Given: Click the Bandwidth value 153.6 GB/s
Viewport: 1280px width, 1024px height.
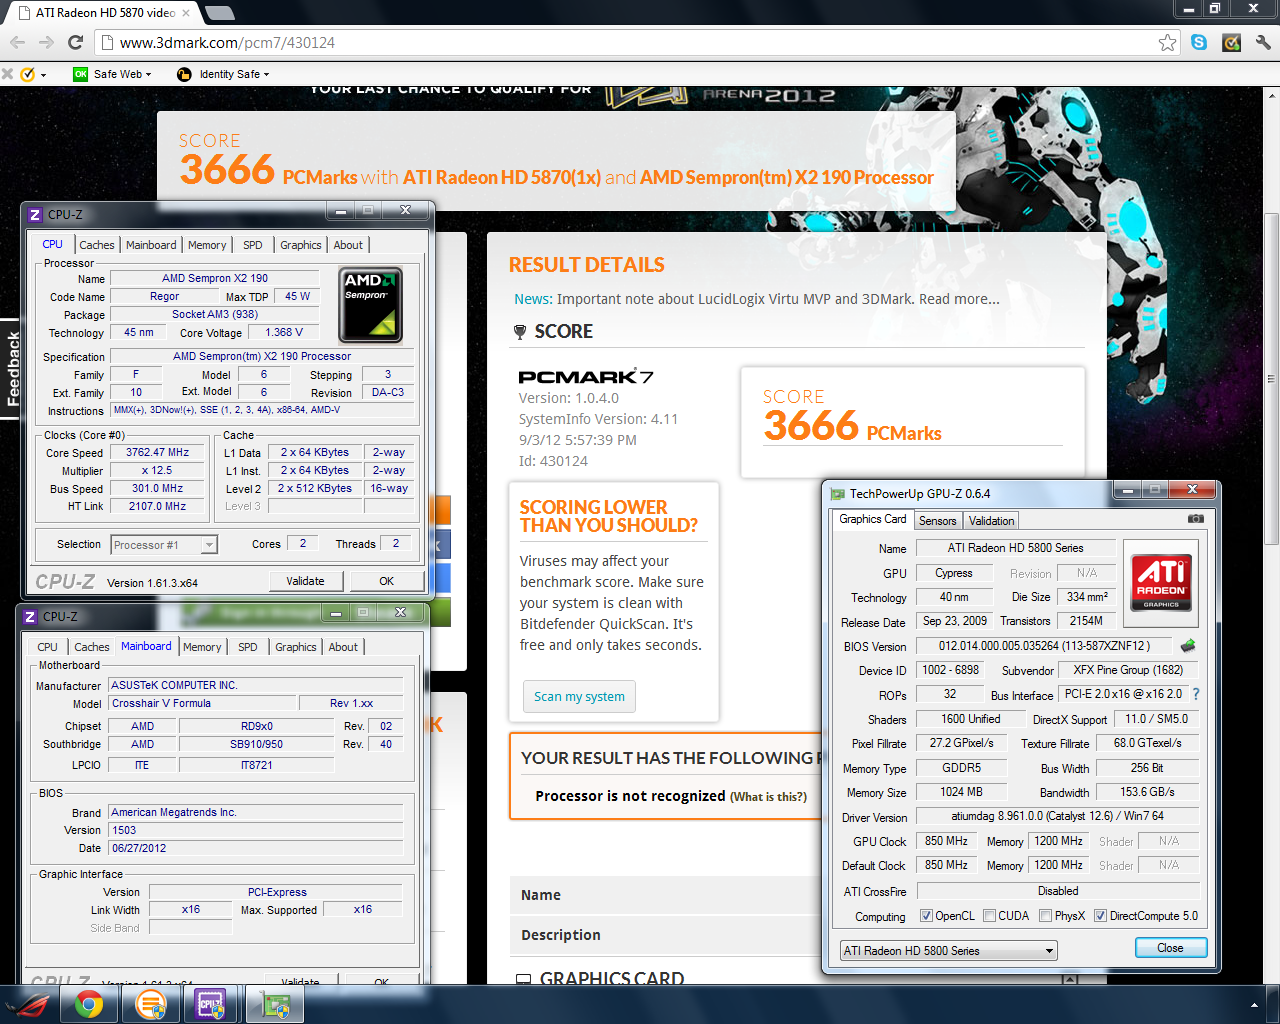Looking at the screenshot, I should (x=1147, y=792).
